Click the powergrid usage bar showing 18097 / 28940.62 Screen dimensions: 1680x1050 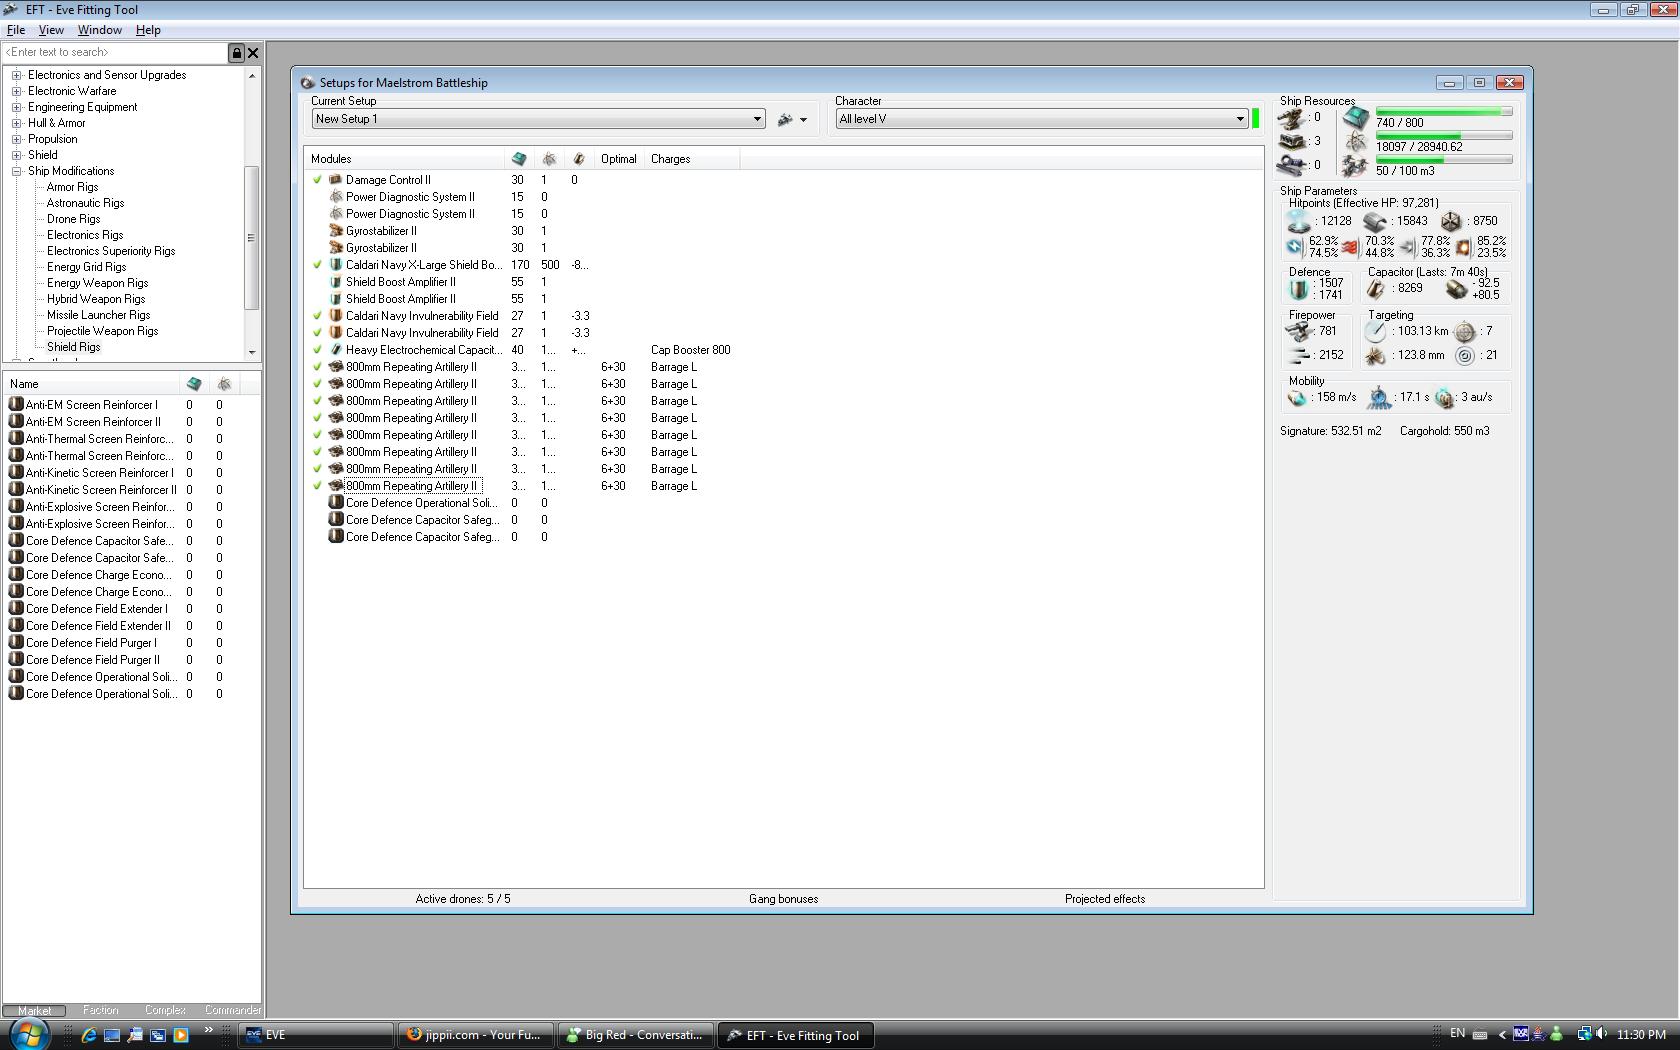1444,136
